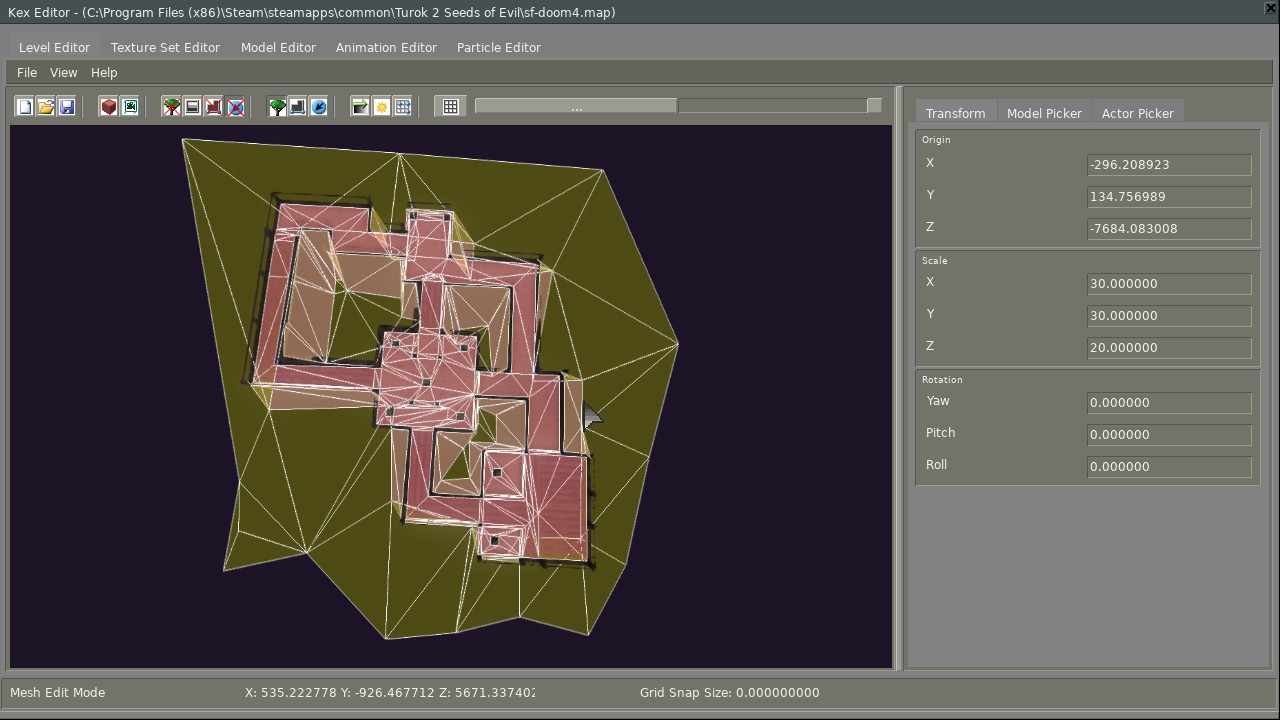Click the toolbar slider bar with dots
Screen dimensions: 1280x720
click(x=576, y=106)
